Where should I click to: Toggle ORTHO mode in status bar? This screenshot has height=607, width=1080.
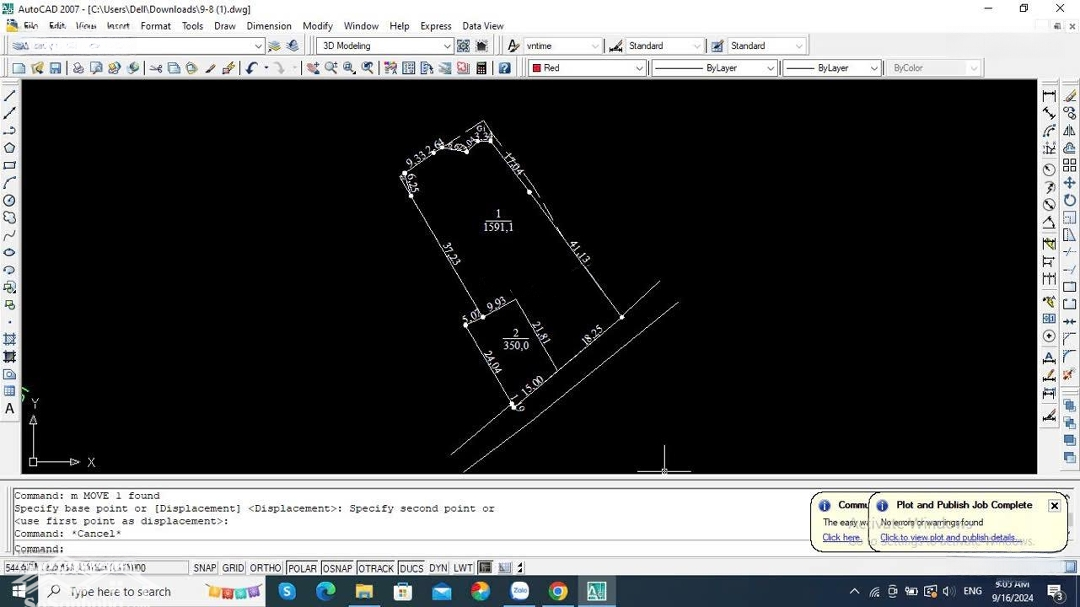pos(265,568)
